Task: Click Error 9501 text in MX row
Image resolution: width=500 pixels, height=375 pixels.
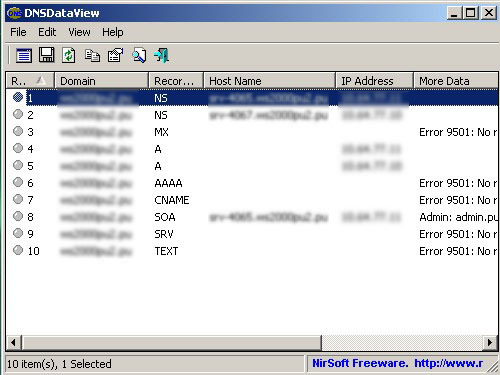Action: 458,132
